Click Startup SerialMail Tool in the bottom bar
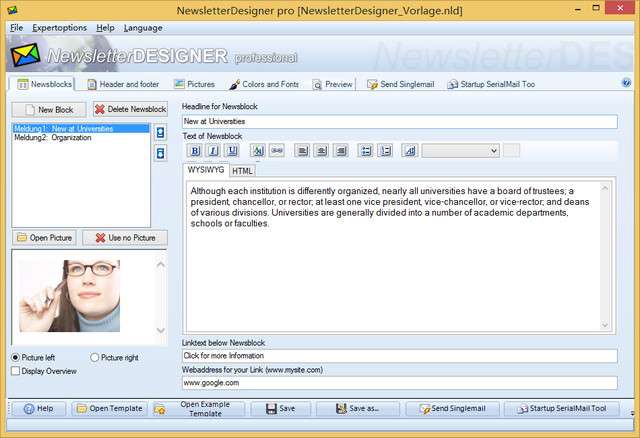640x438 pixels. (x=562, y=408)
